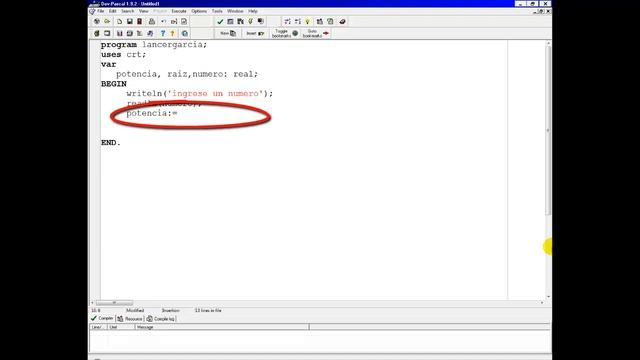
Task: Click the blue globe icon in the second toolbar row
Action: pos(184,33)
